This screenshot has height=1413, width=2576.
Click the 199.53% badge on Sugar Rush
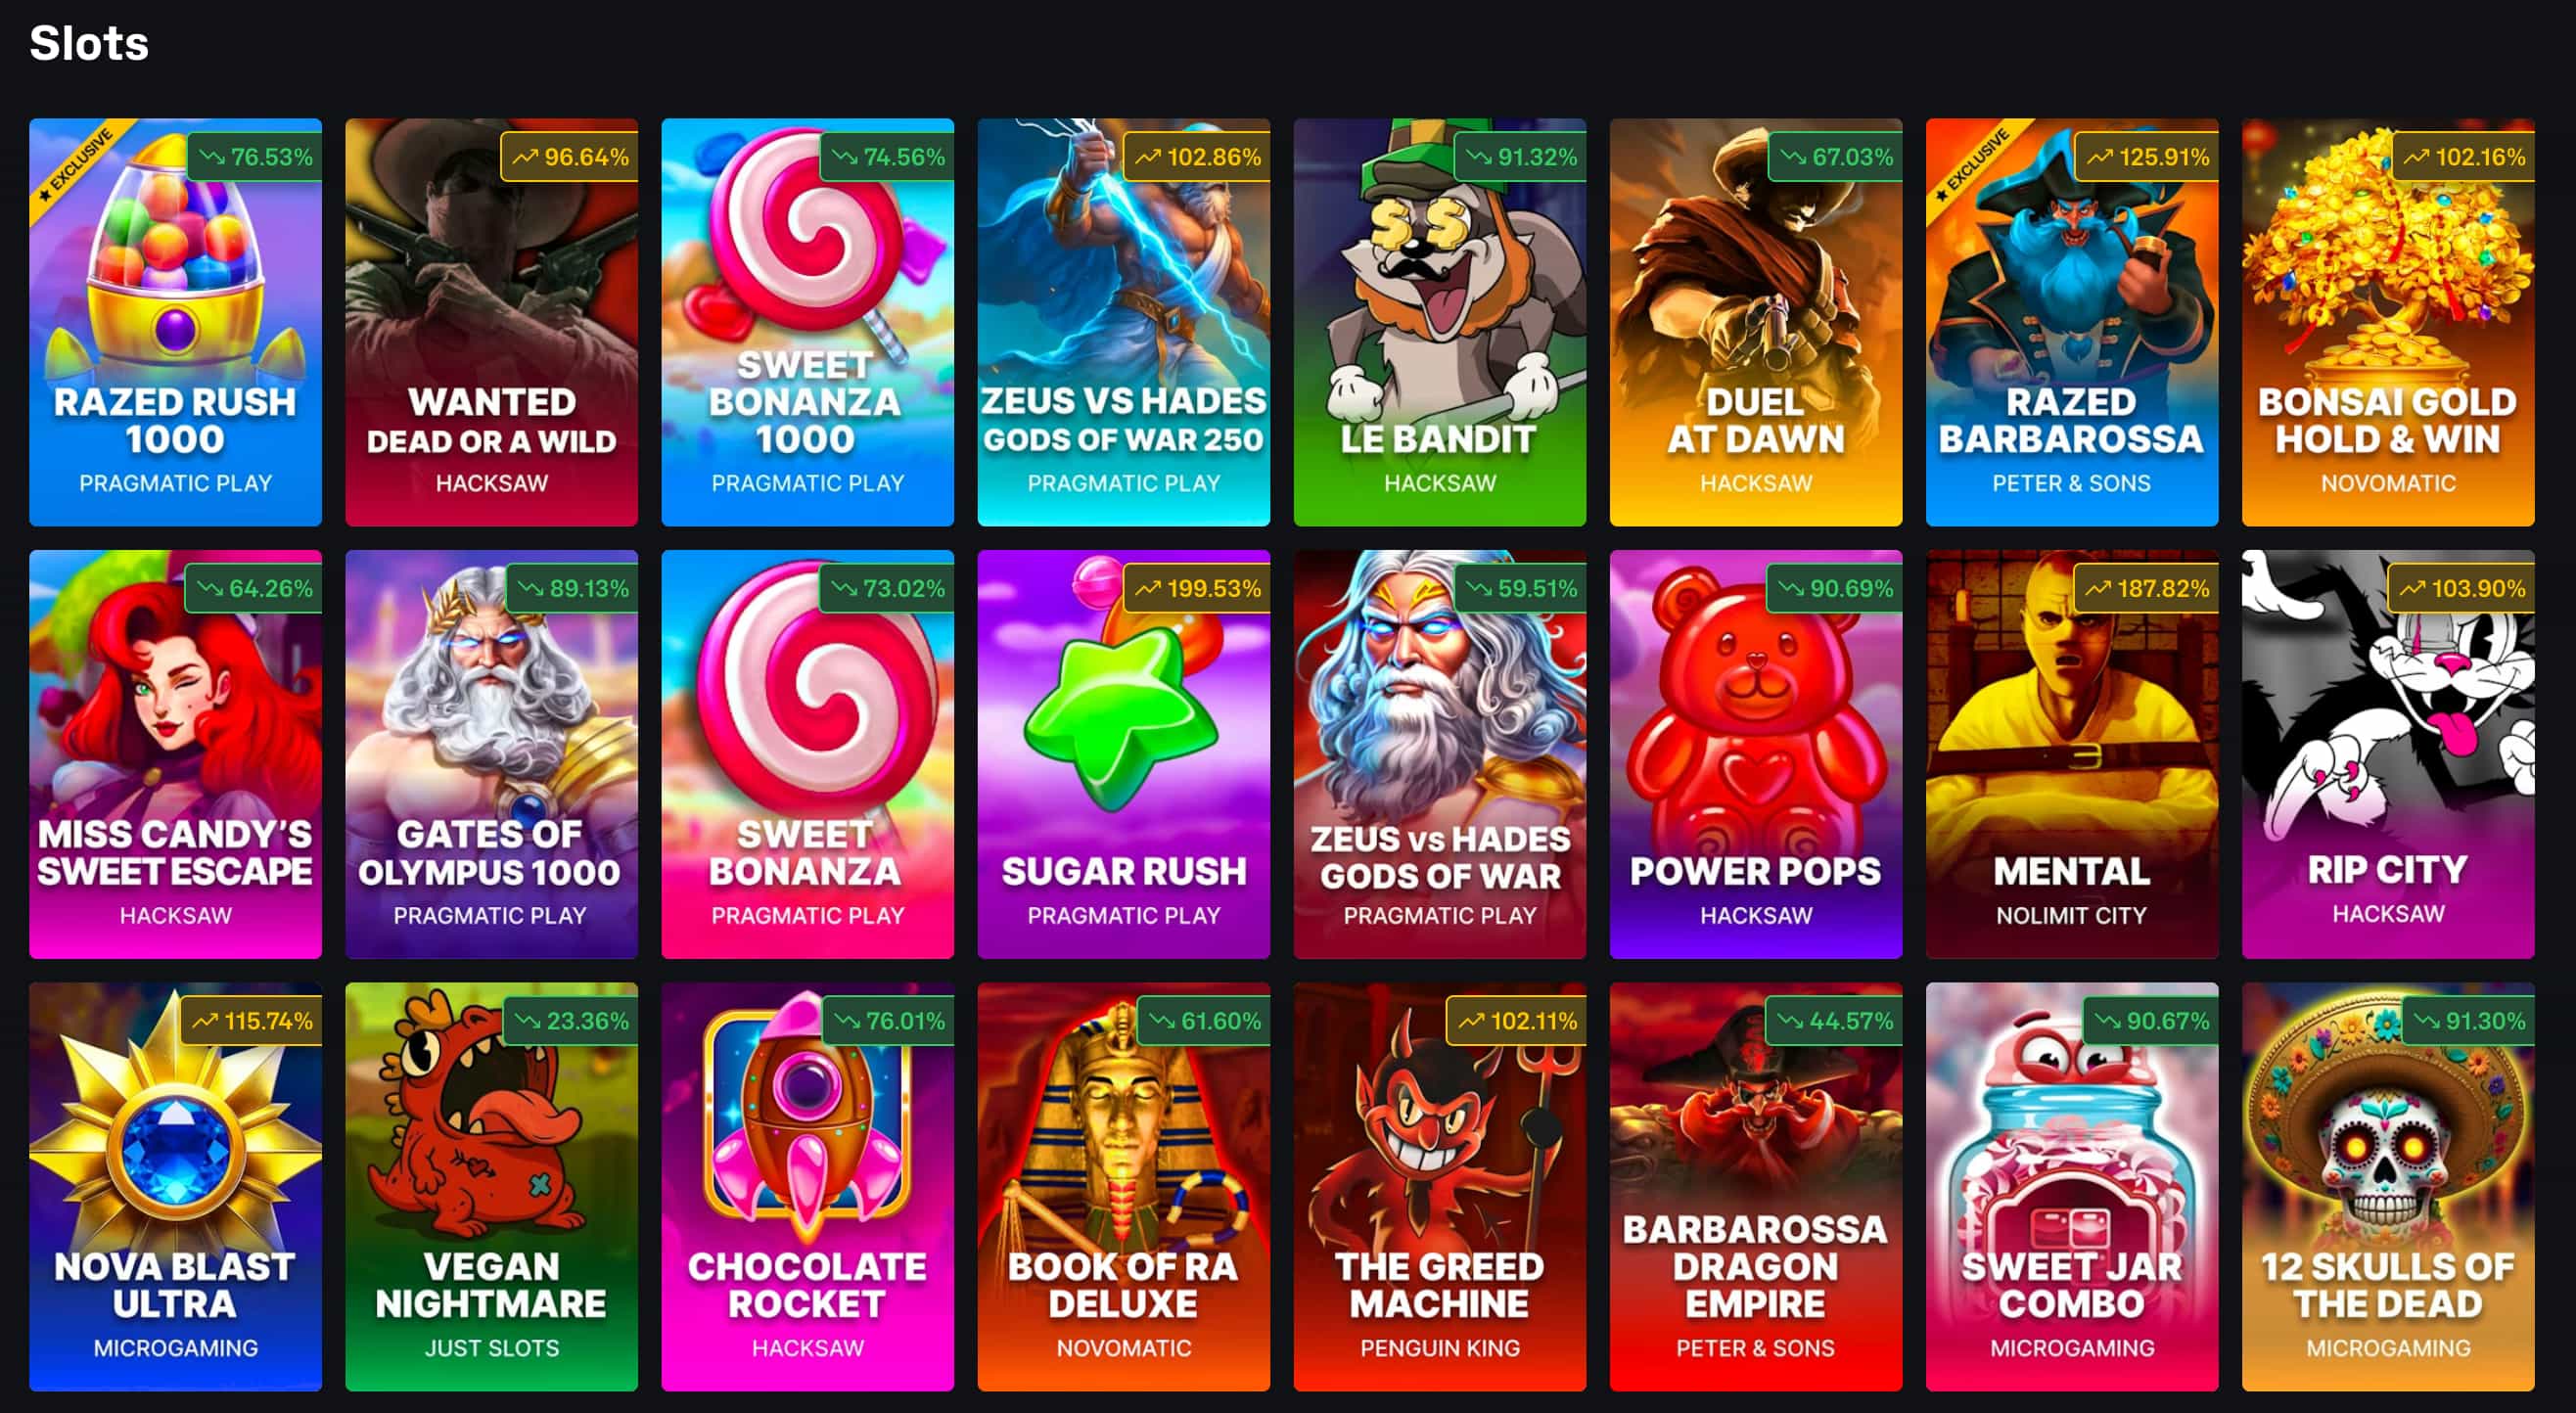click(x=1196, y=589)
